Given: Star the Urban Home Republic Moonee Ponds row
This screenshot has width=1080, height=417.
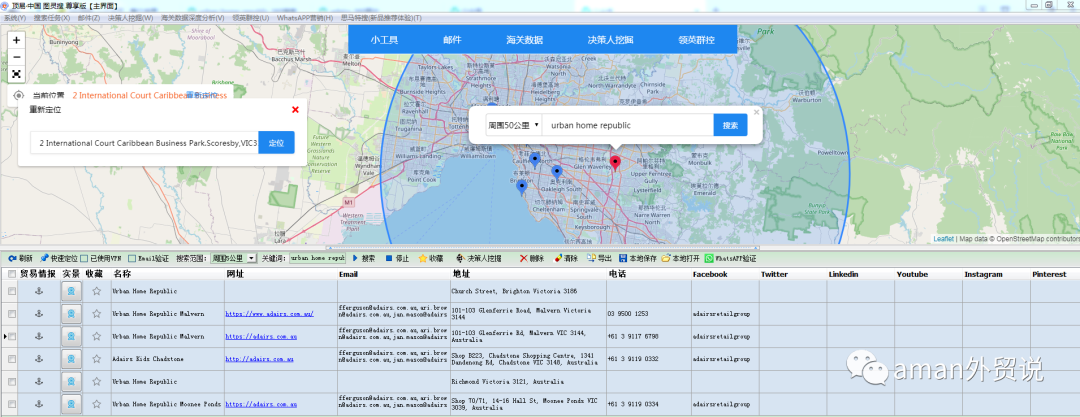Looking at the screenshot, I should coord(96,404).
